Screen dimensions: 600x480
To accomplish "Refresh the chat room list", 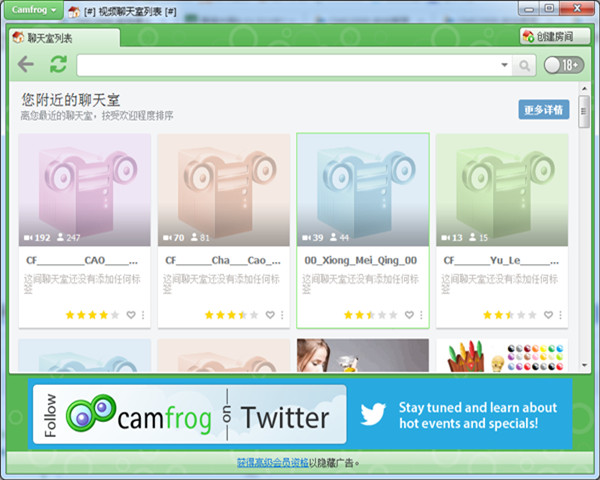I will pyautogui.click(x=58, y=65).
